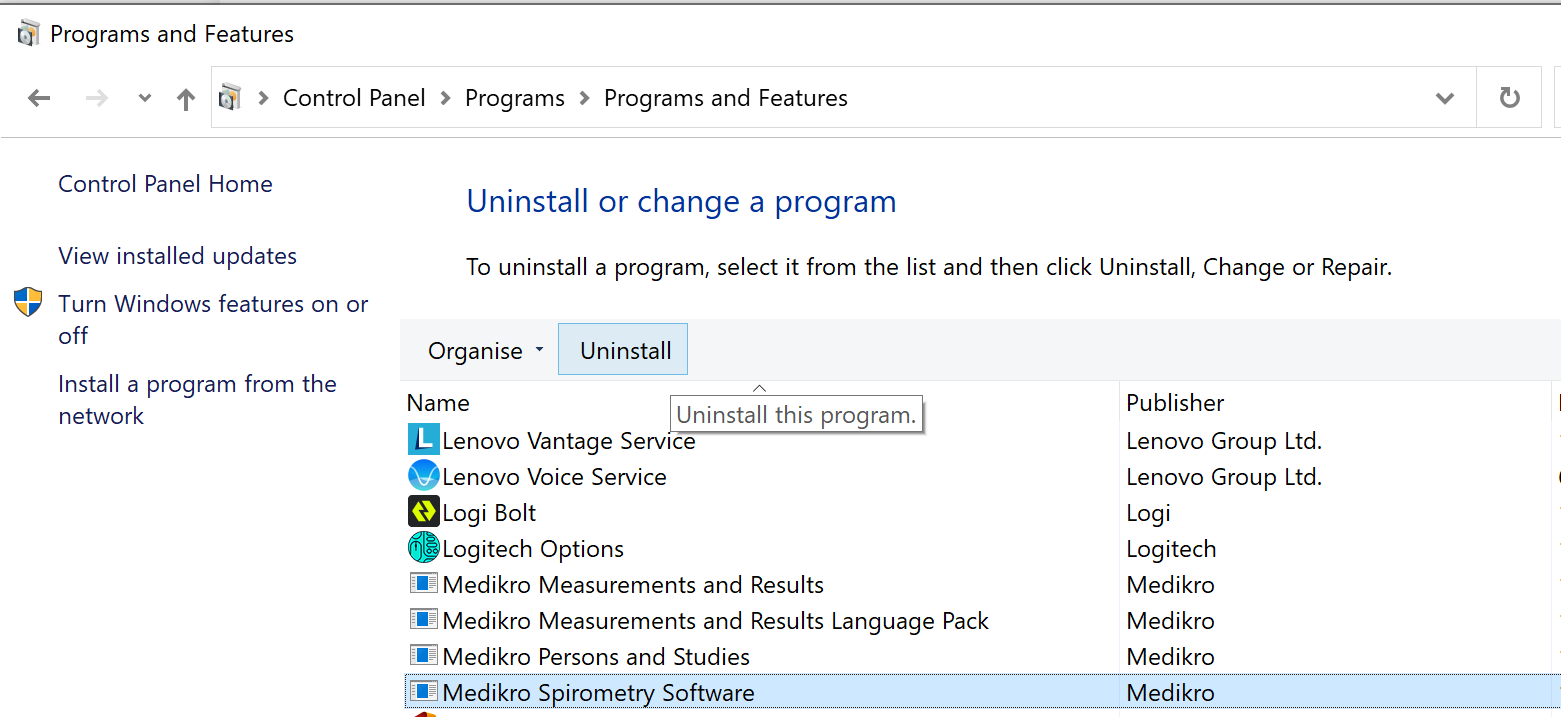
Task: Open the View installed updates link
Action: 177,256
